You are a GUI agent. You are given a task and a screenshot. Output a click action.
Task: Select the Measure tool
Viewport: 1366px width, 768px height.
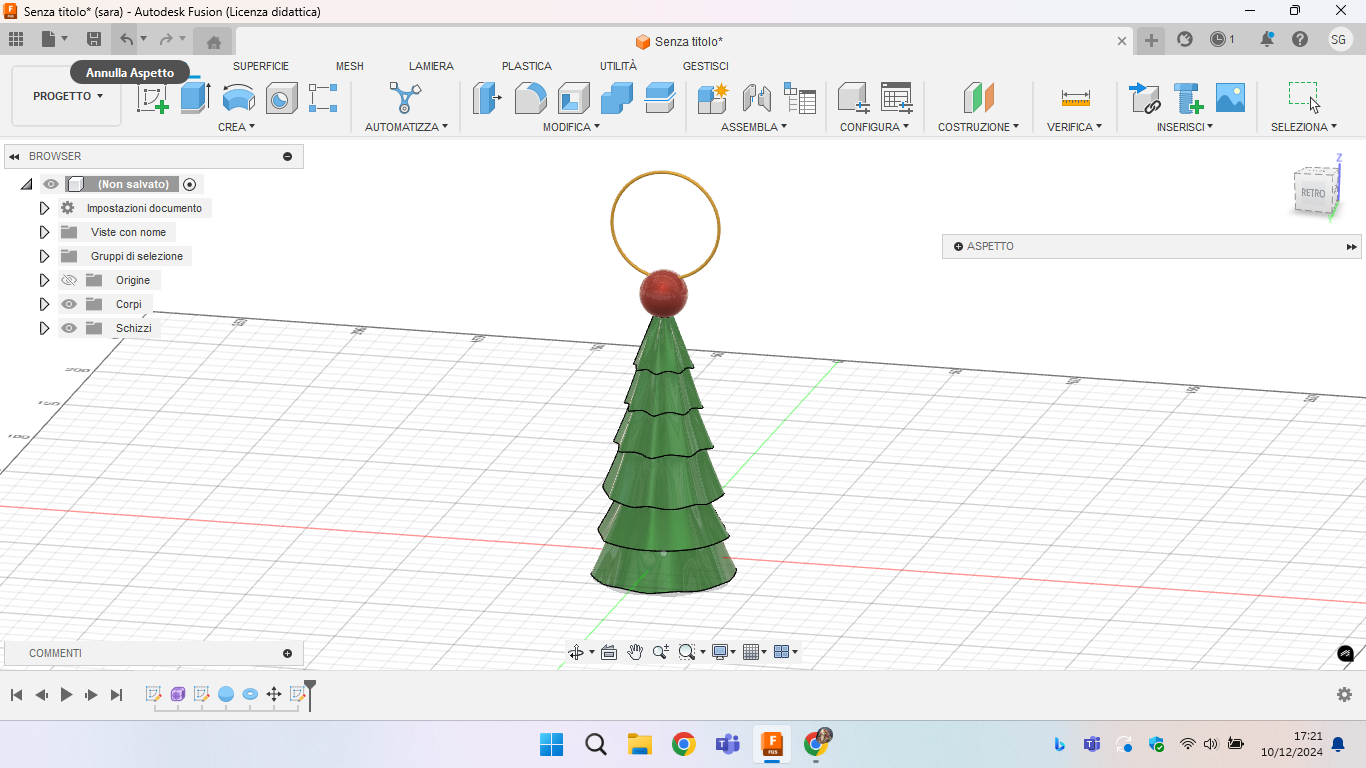1076,98
